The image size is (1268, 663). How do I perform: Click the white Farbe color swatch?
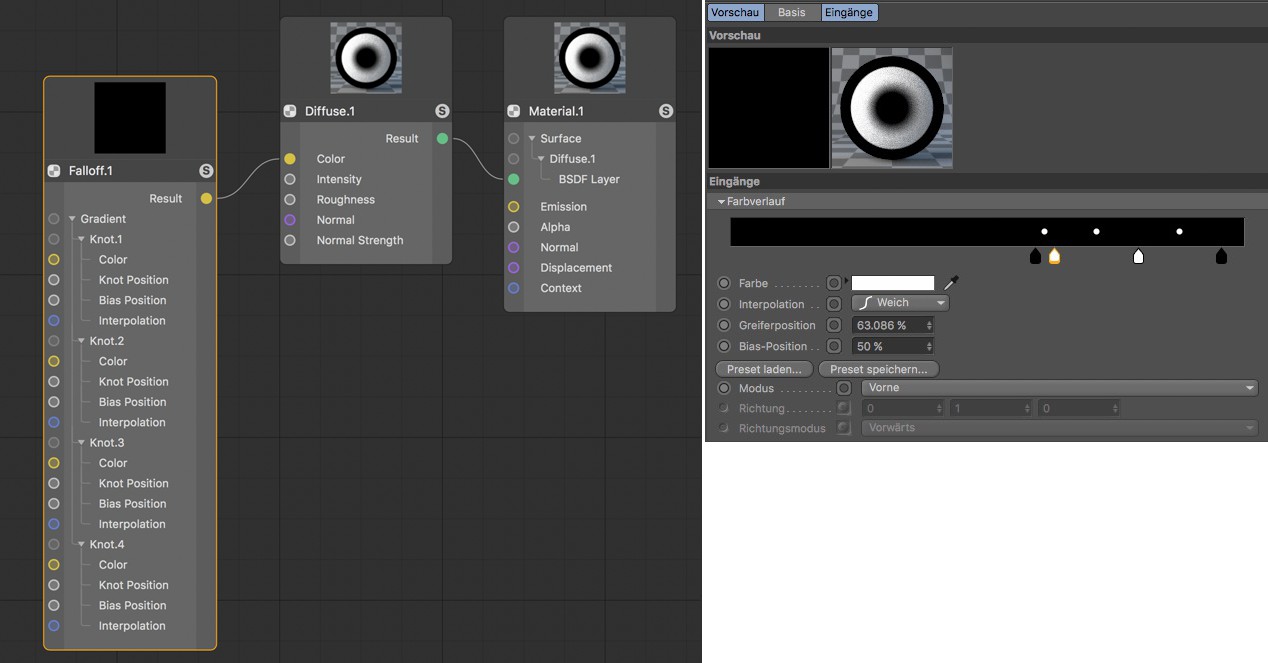click(893, 283)
